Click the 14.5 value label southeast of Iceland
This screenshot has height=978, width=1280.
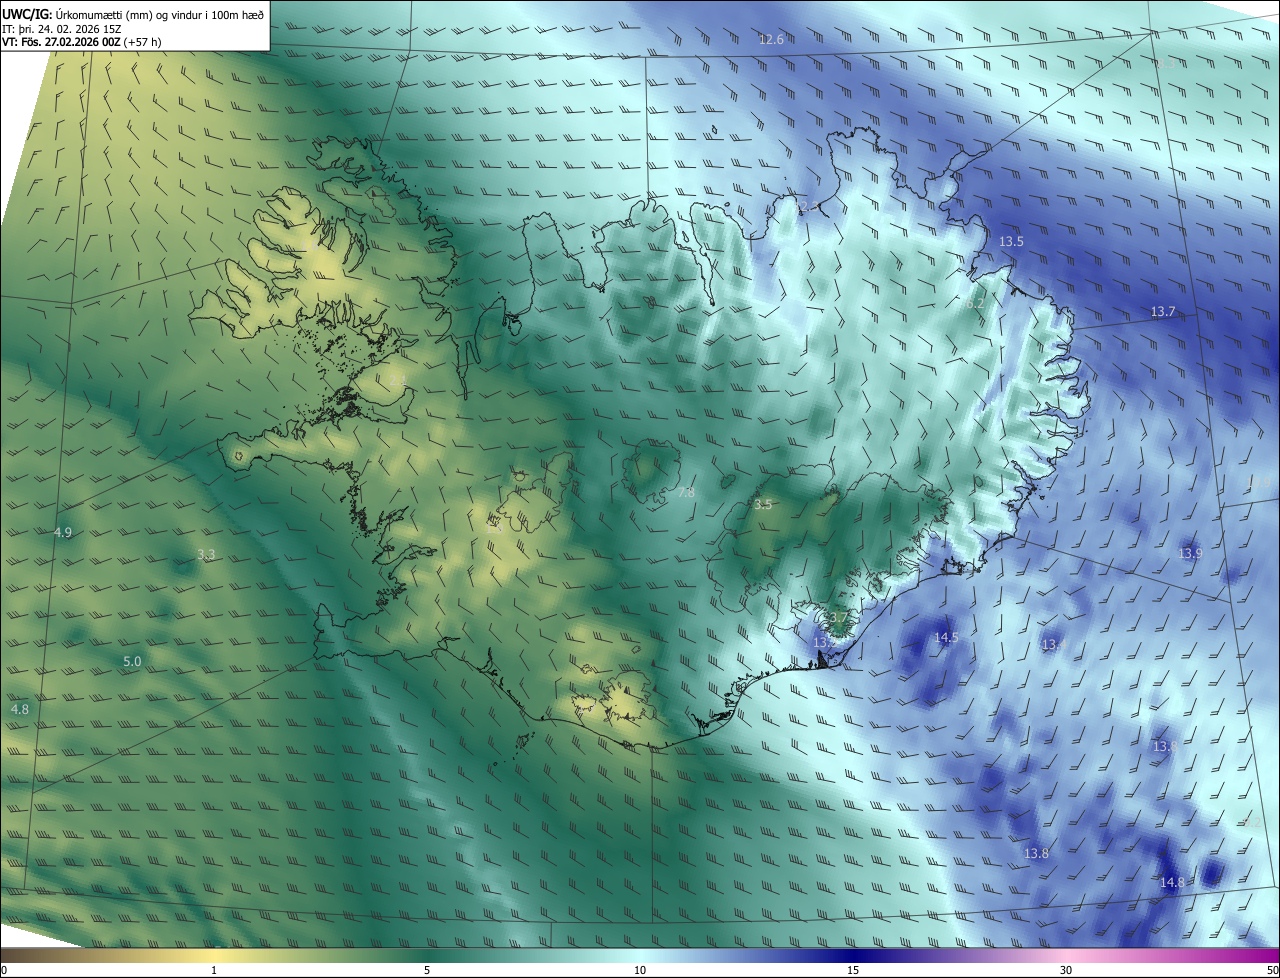point(946,638)
